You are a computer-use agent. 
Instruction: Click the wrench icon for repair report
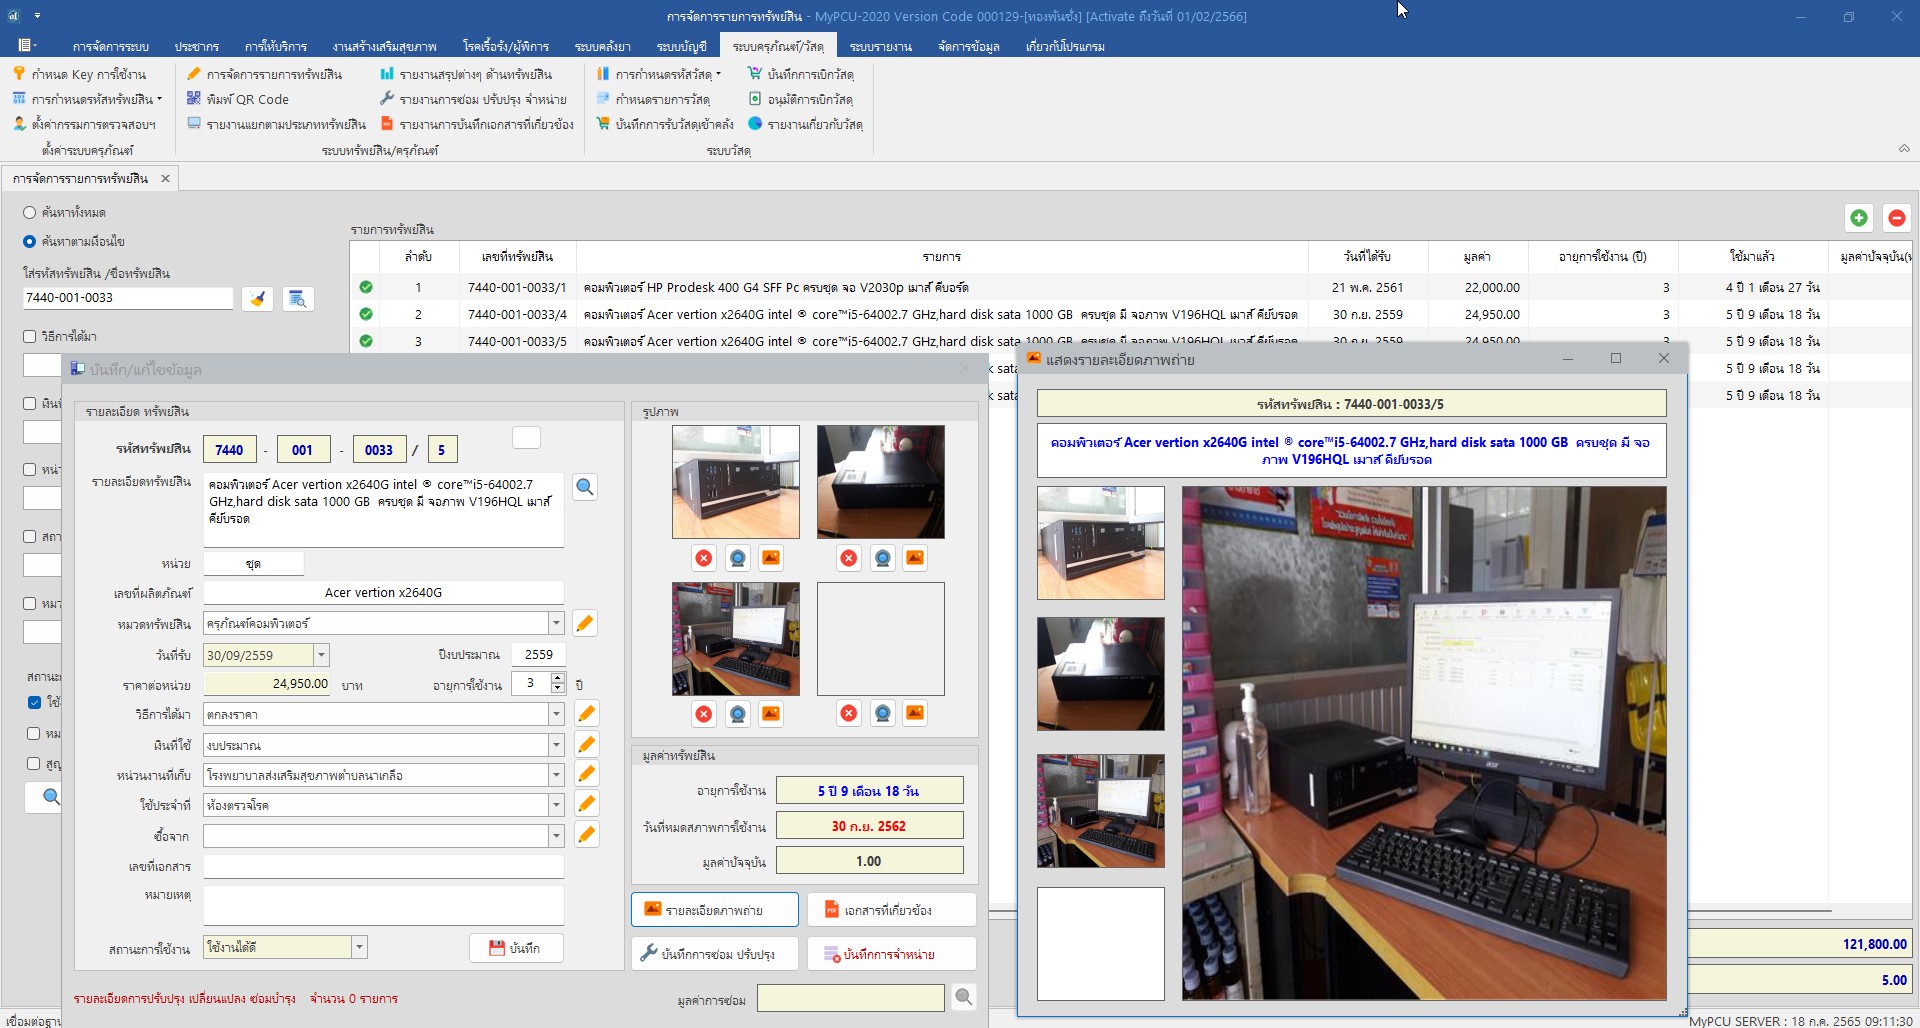pyautogui.click(x=387, y=99)
